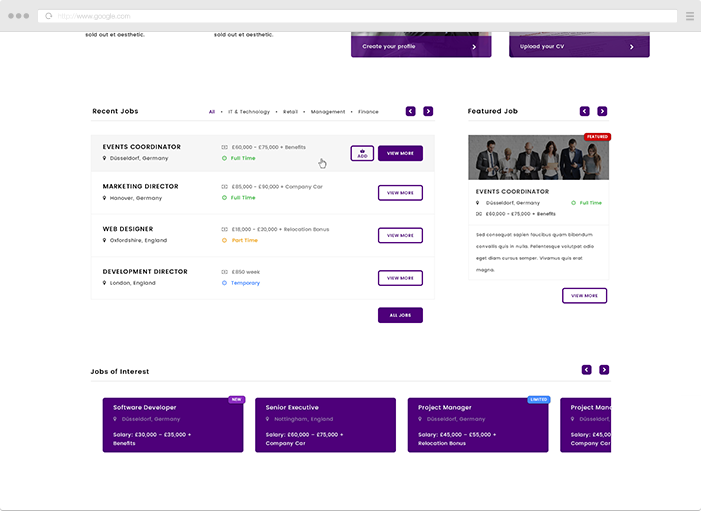Click the £850 week salary text
701x511 pixels.
pos(245,272)
